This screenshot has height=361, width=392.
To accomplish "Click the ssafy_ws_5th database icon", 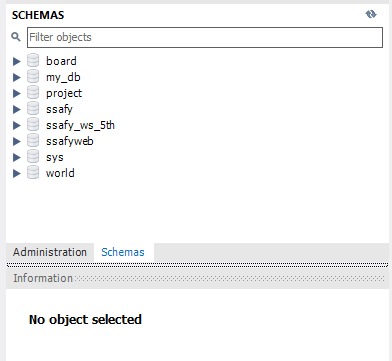I will click(33, 124).
